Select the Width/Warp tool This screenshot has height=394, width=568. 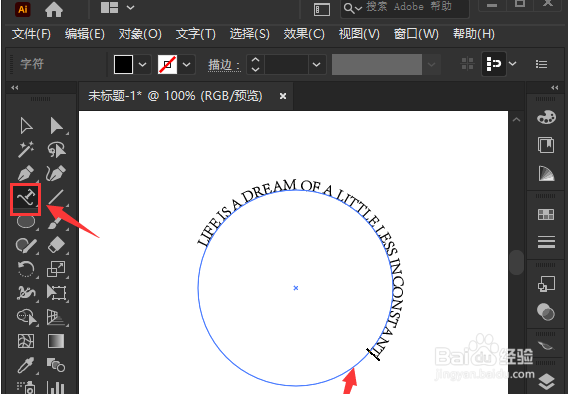click(x=26, y=293)
